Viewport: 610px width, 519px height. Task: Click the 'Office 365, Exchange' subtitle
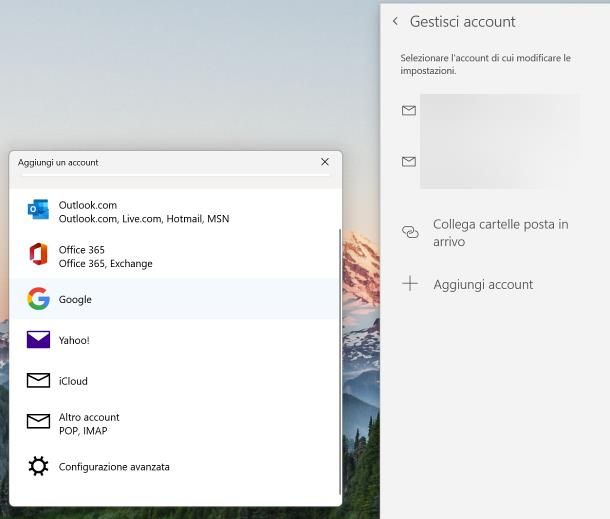[105, 263]
